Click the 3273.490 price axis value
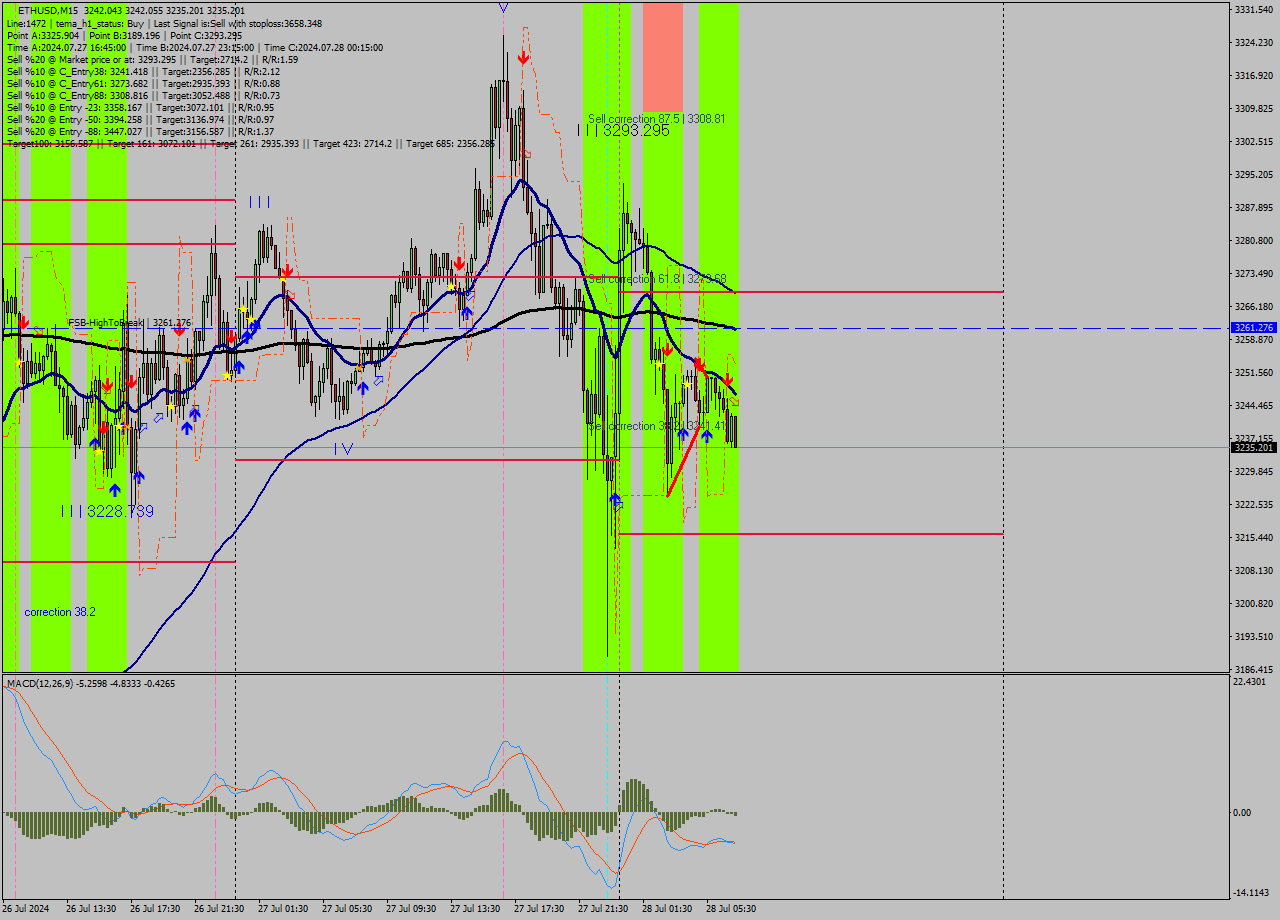The image size is (1280, 920). (1253, 273)
